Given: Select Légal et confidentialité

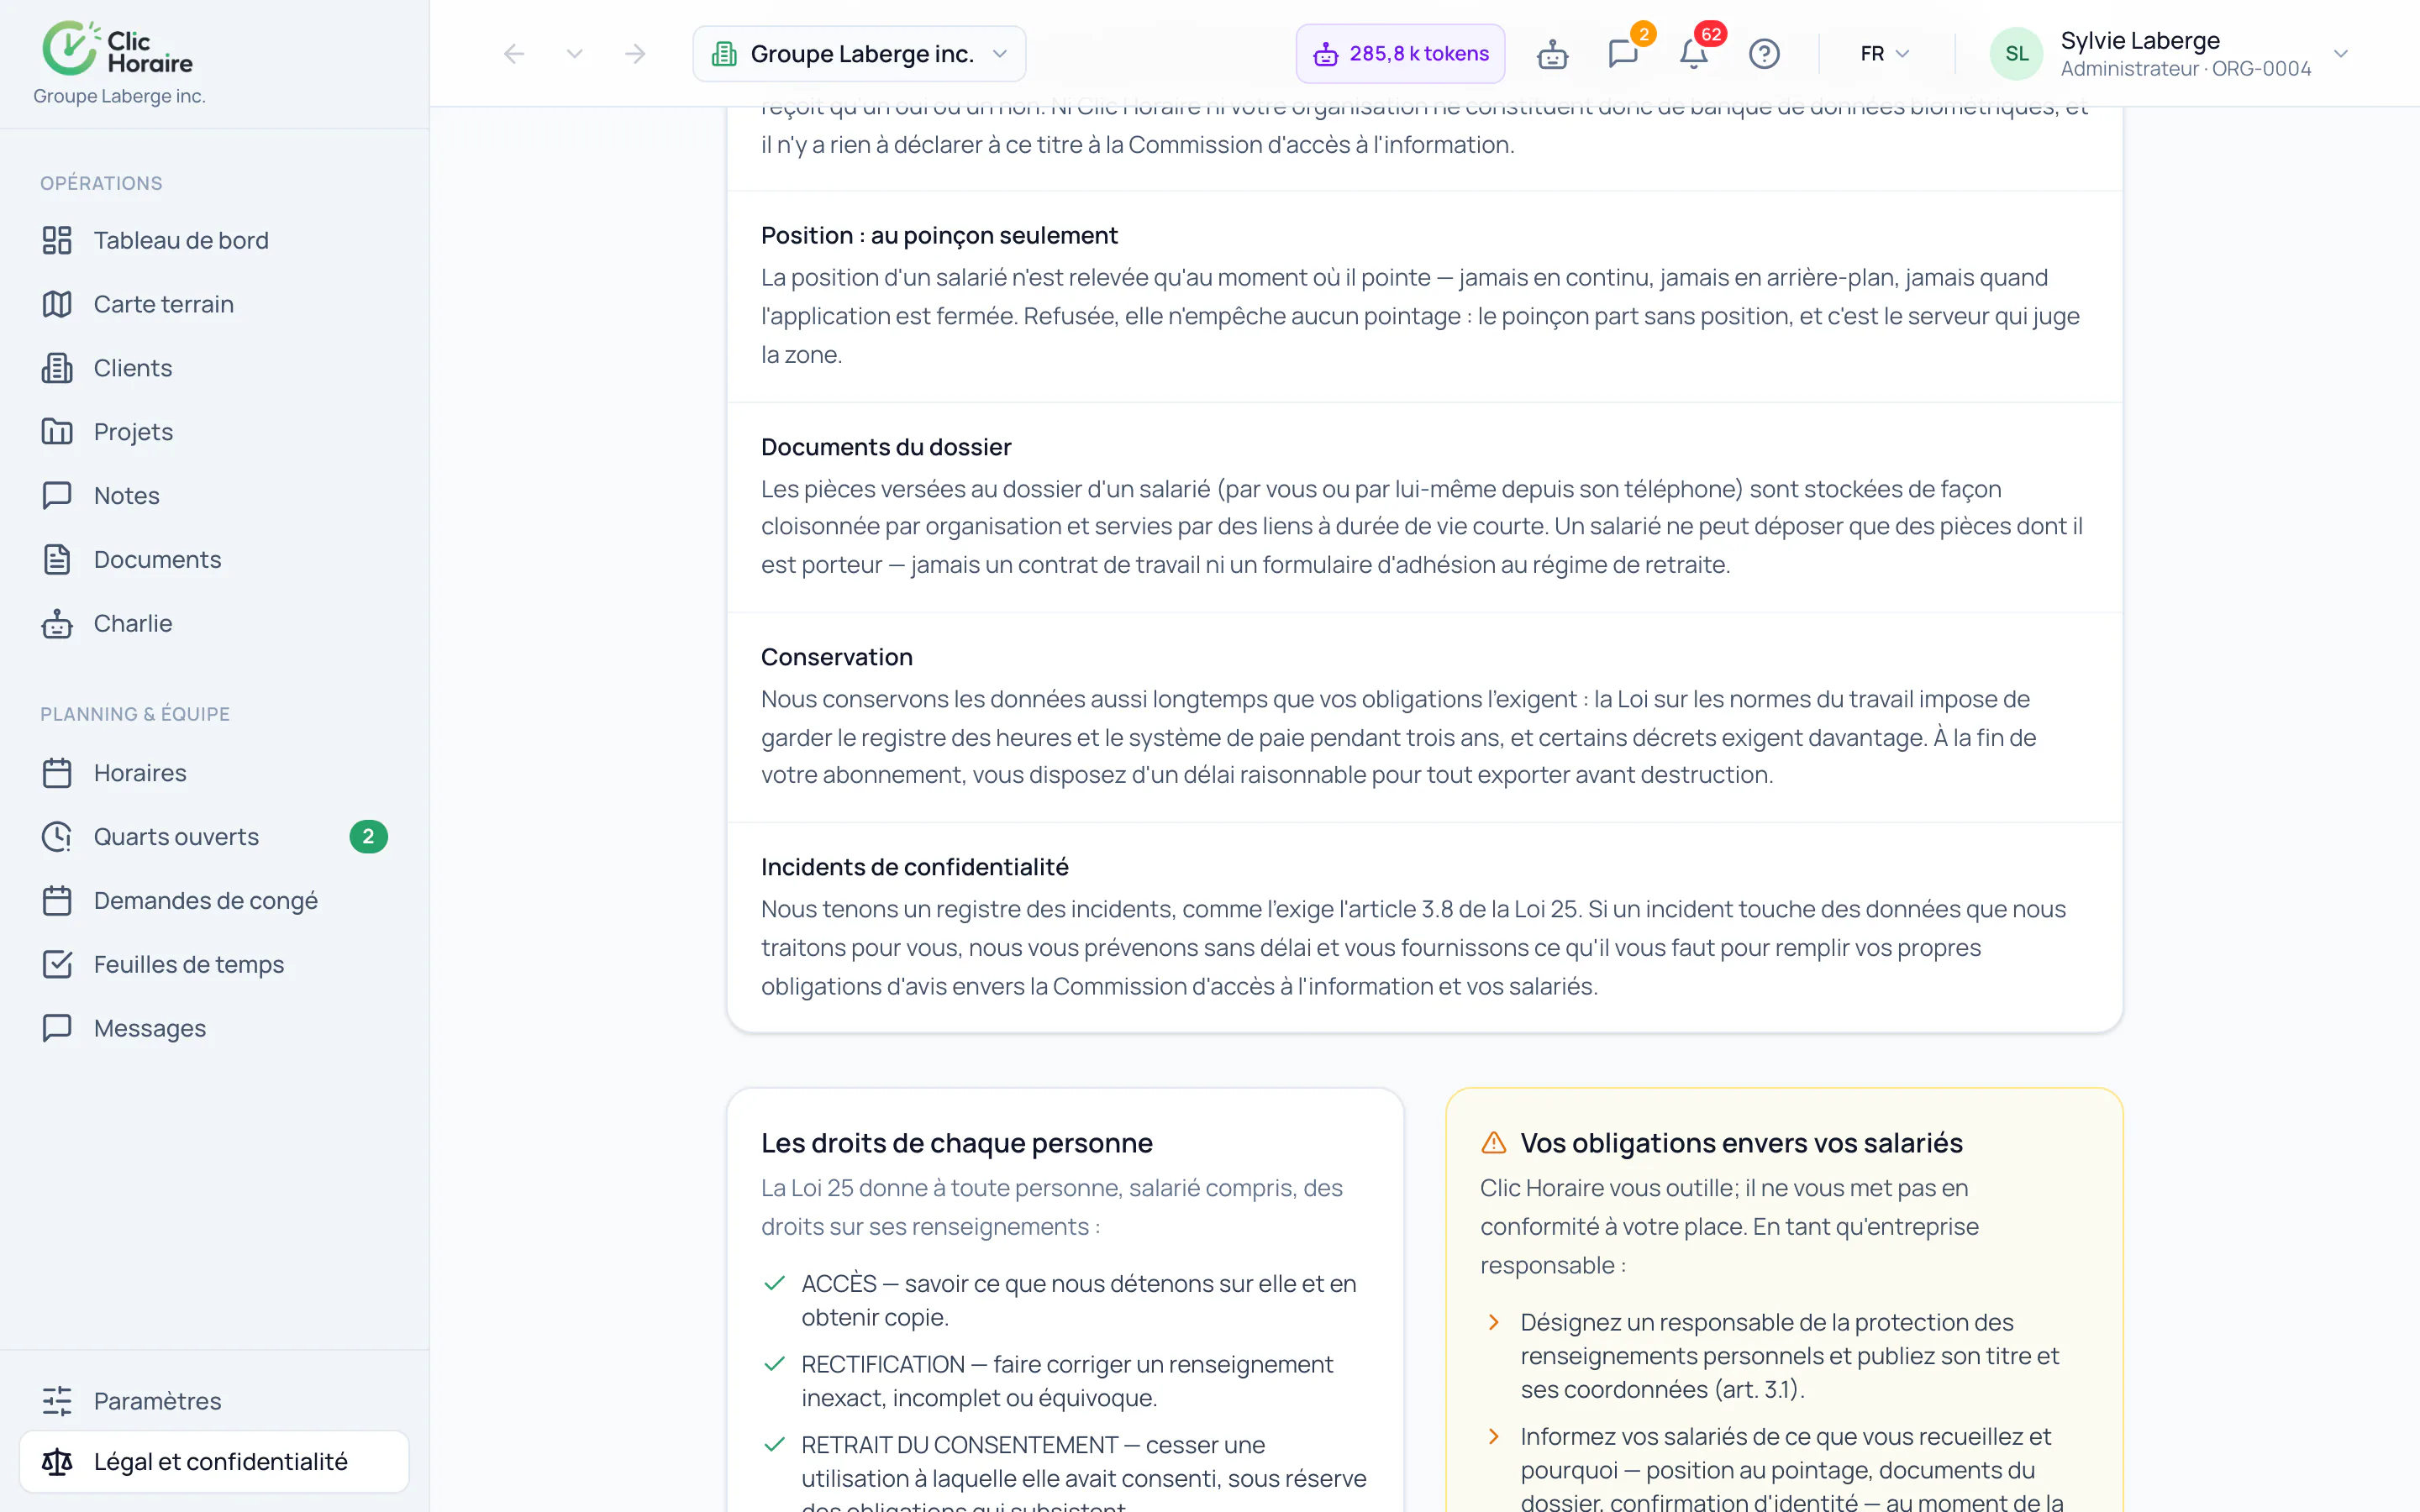Looking at the screenshot, I should click(x=214, y=1462).
